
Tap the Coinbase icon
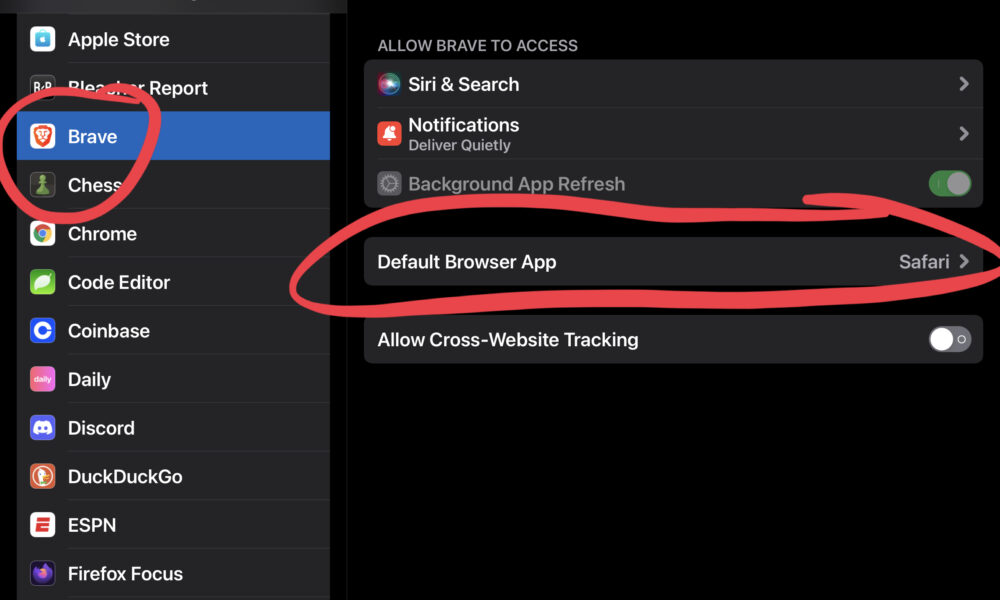coord(43,330)
